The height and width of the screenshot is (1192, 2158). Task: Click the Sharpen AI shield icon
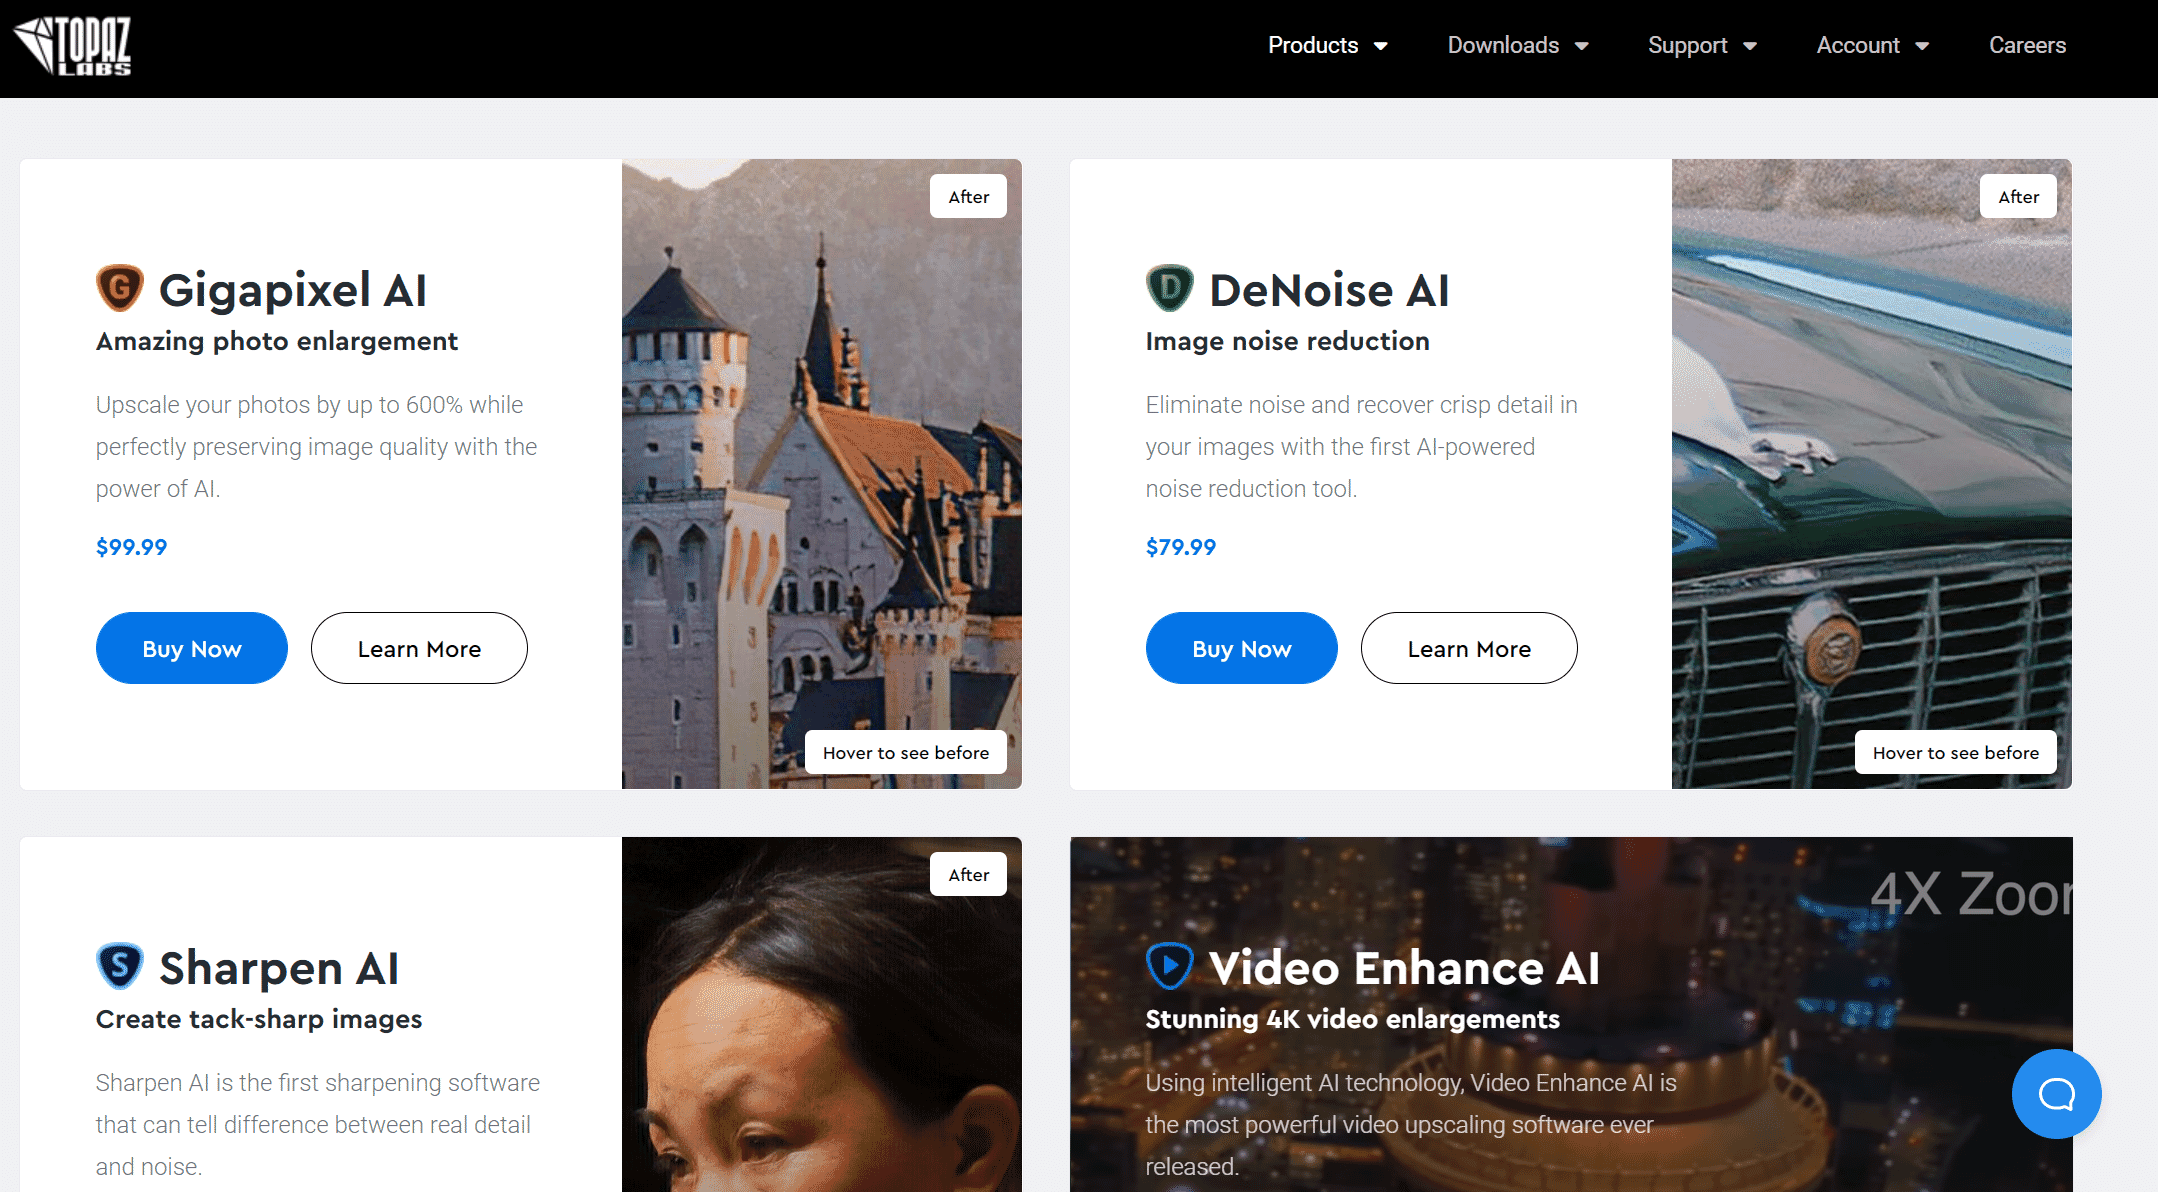pos(120,967)
